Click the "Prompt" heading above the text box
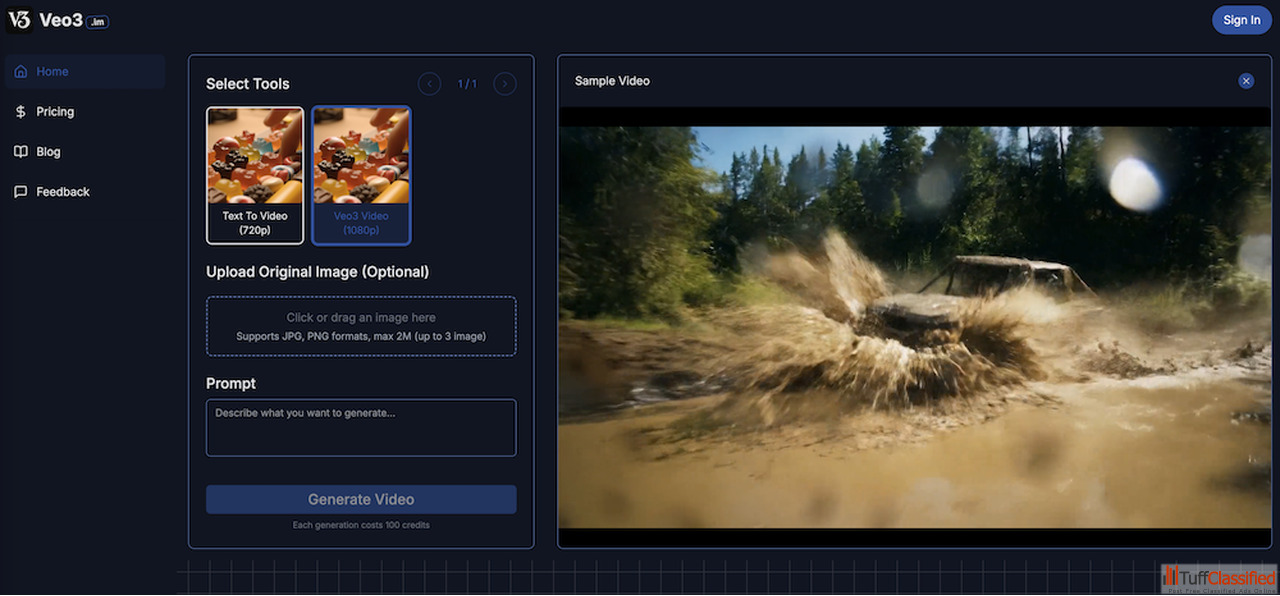Viewport: 1280px width, 596px height. (231, 384)
